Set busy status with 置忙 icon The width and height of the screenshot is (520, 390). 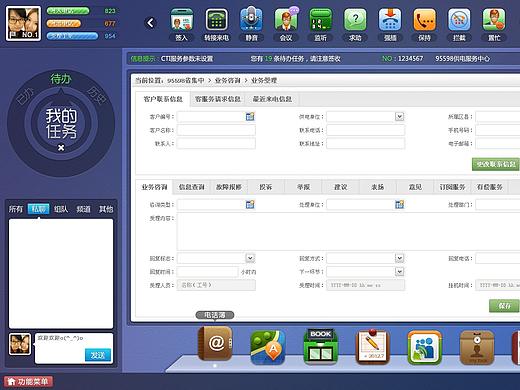pyautogui.click(x=494, y=20)
